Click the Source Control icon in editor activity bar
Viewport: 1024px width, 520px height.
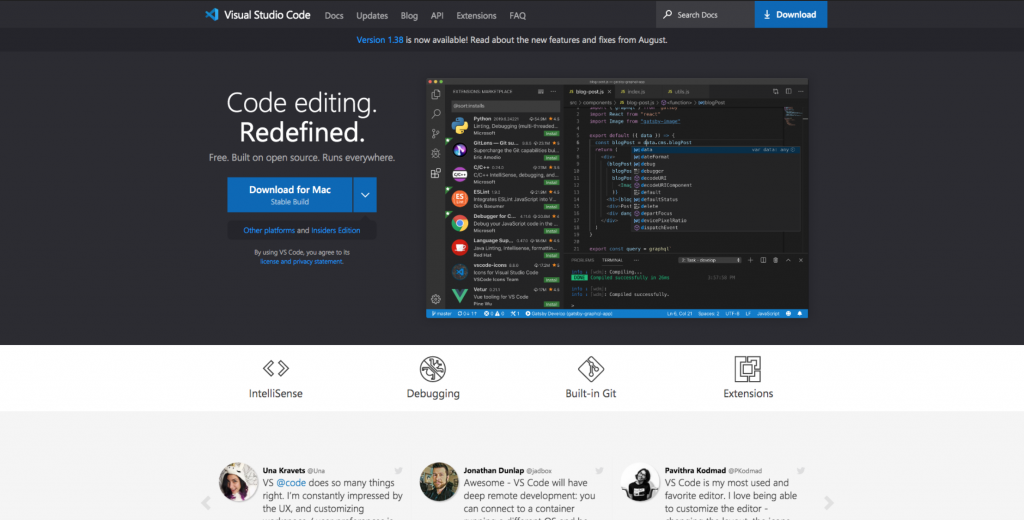pyautogui.click(x=436, y=134)
